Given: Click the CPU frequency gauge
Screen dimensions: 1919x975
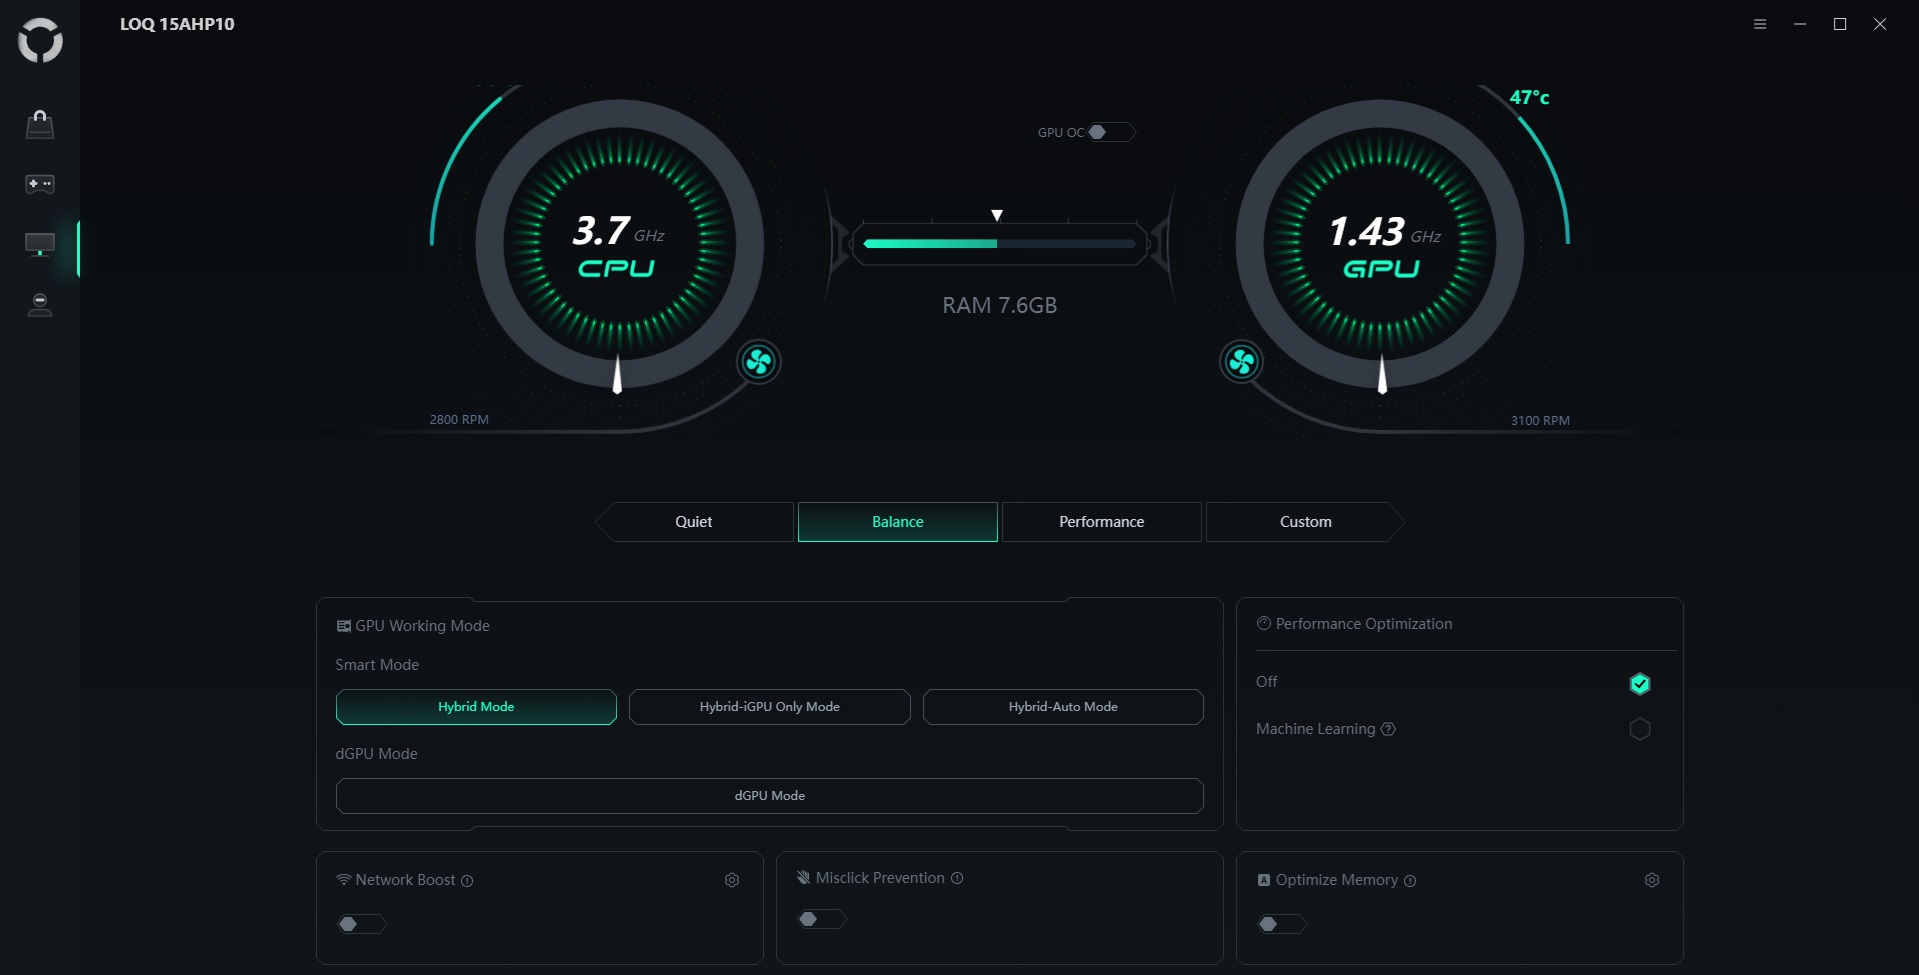Looking at the screenshot, I should coord(619,243).
